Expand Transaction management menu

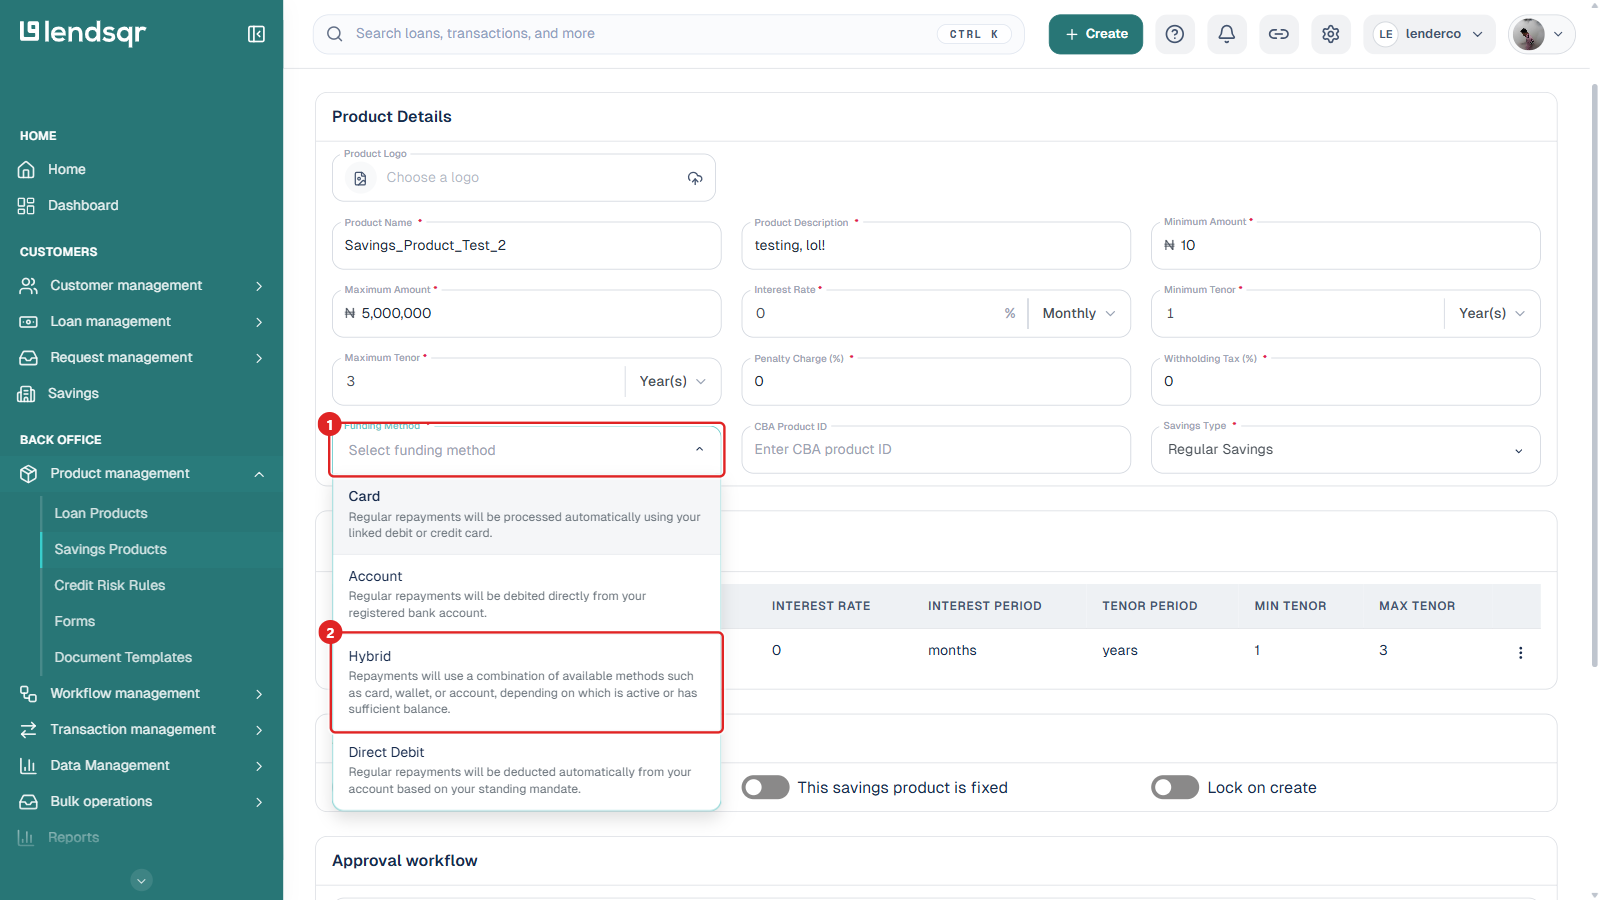point(141,730)
